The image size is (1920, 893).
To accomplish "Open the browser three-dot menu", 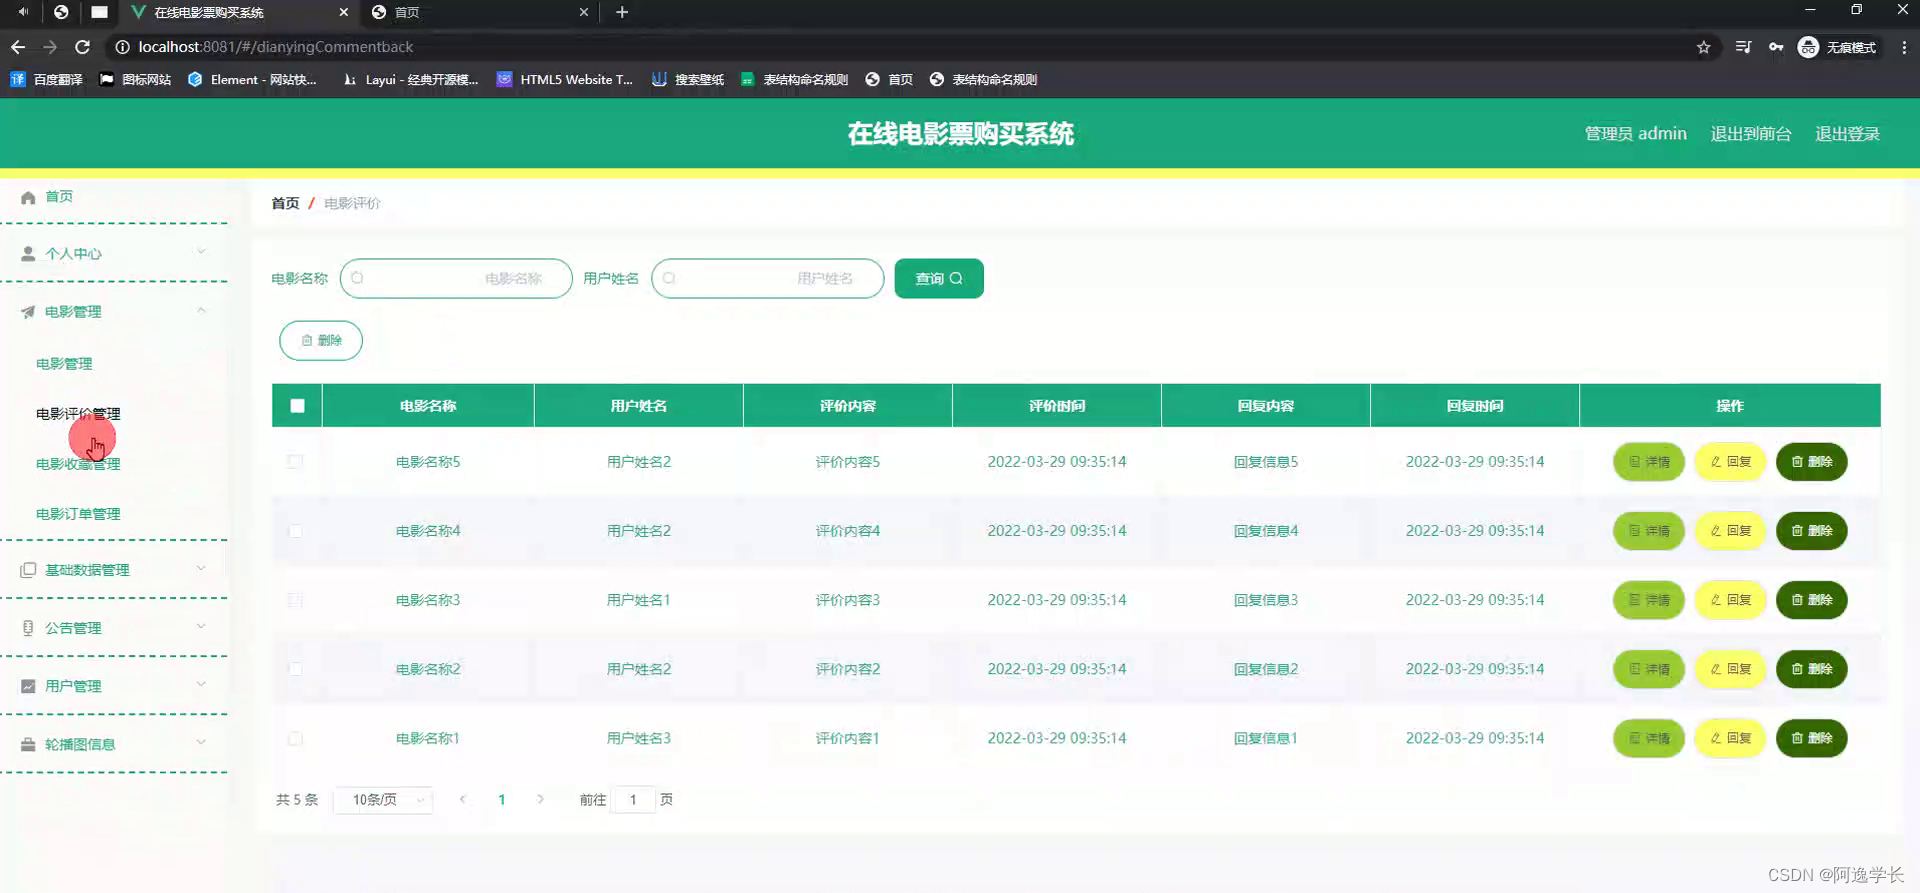I will 1904,47.
